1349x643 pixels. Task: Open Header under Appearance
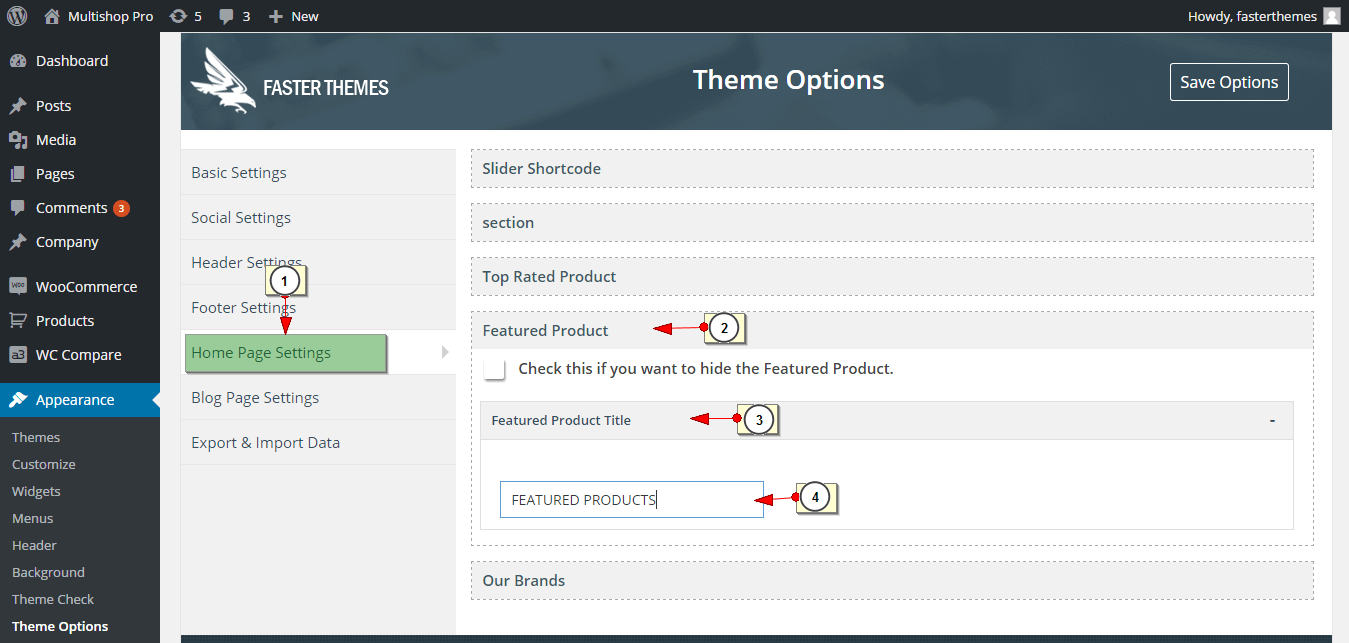(34, 546)
